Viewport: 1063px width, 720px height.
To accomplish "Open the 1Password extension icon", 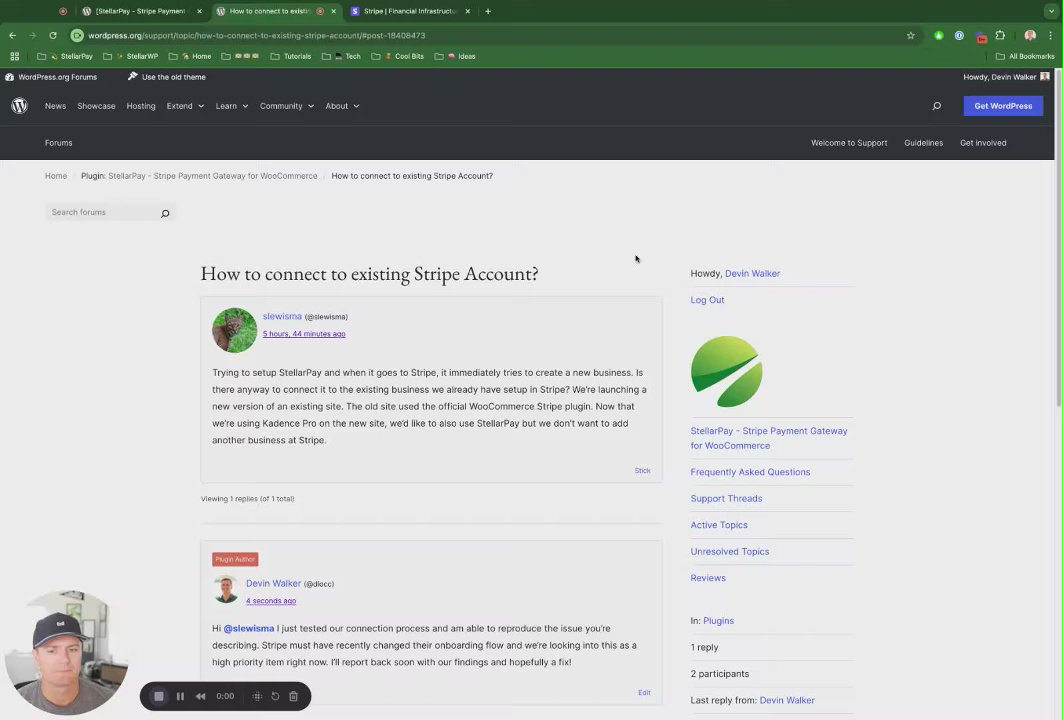I will 959,35.
